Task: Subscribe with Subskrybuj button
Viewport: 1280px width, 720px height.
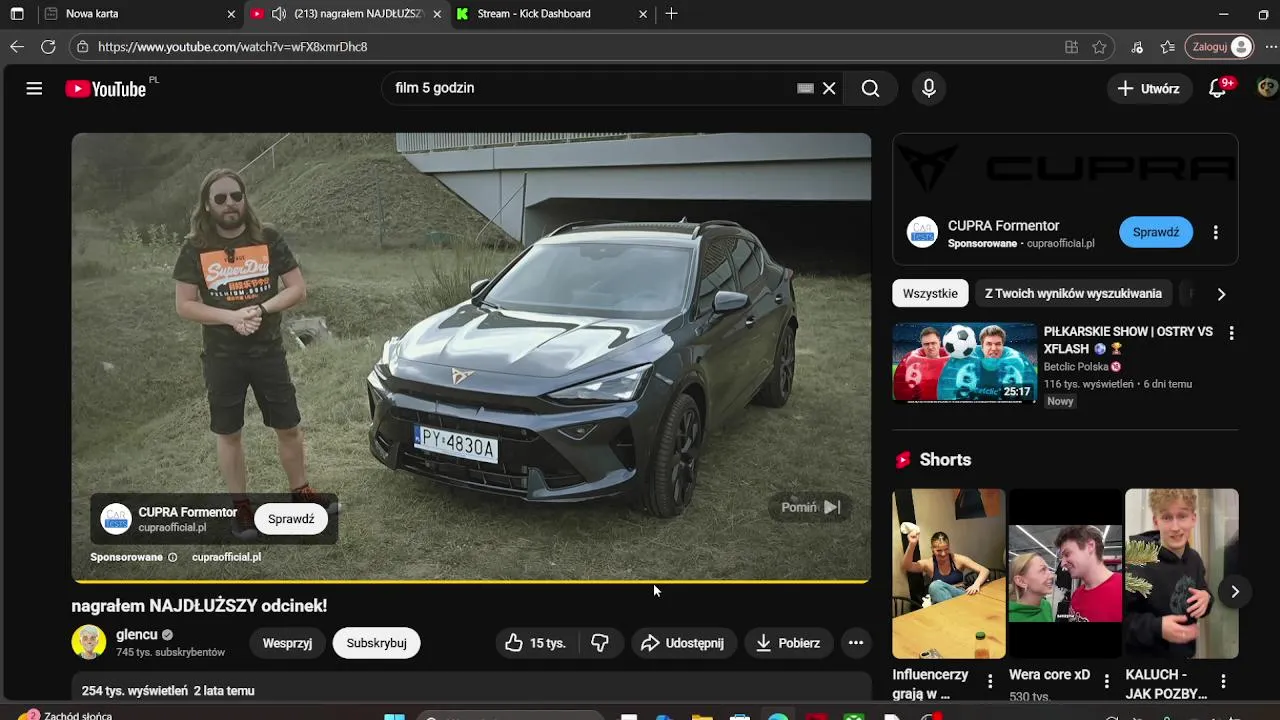Action: [x=376, y=643]
